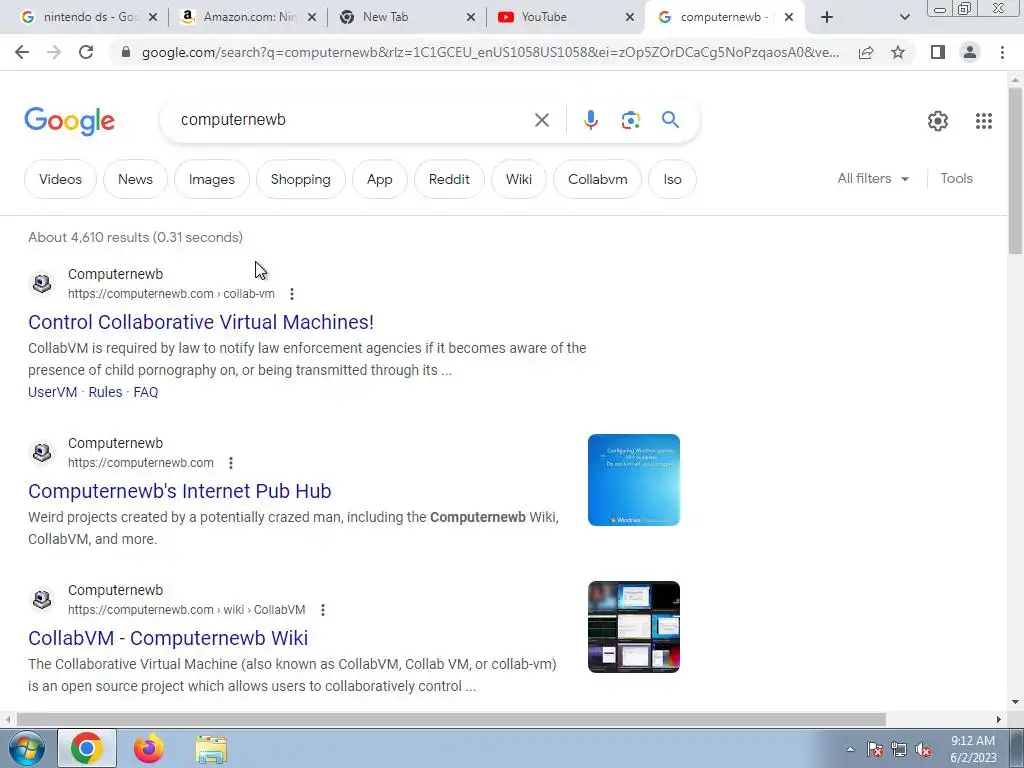
Task: Open the taskbar clock and date
Action: (973, 749)
